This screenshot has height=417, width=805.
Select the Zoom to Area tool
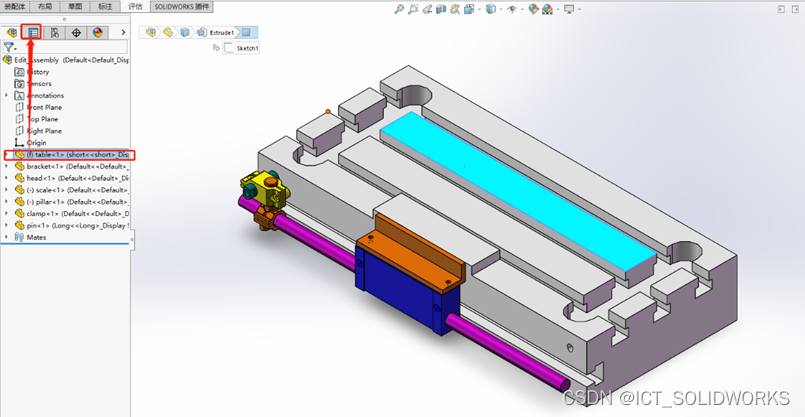tap(413, 9)
